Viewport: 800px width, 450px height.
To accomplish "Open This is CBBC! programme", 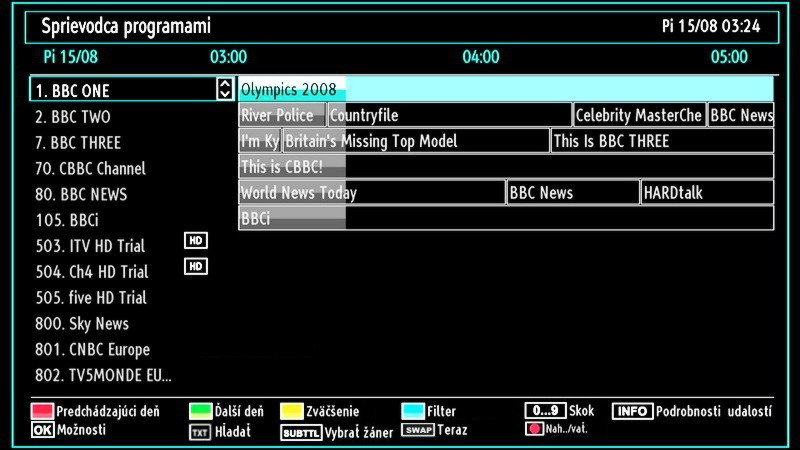I will click(506, 166).
